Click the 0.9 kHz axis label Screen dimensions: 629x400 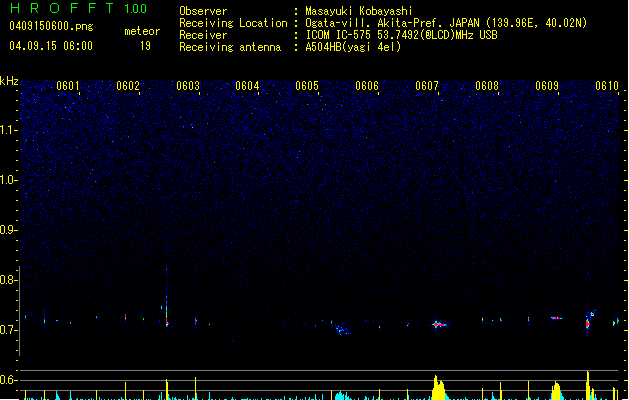tap(8, 230)
